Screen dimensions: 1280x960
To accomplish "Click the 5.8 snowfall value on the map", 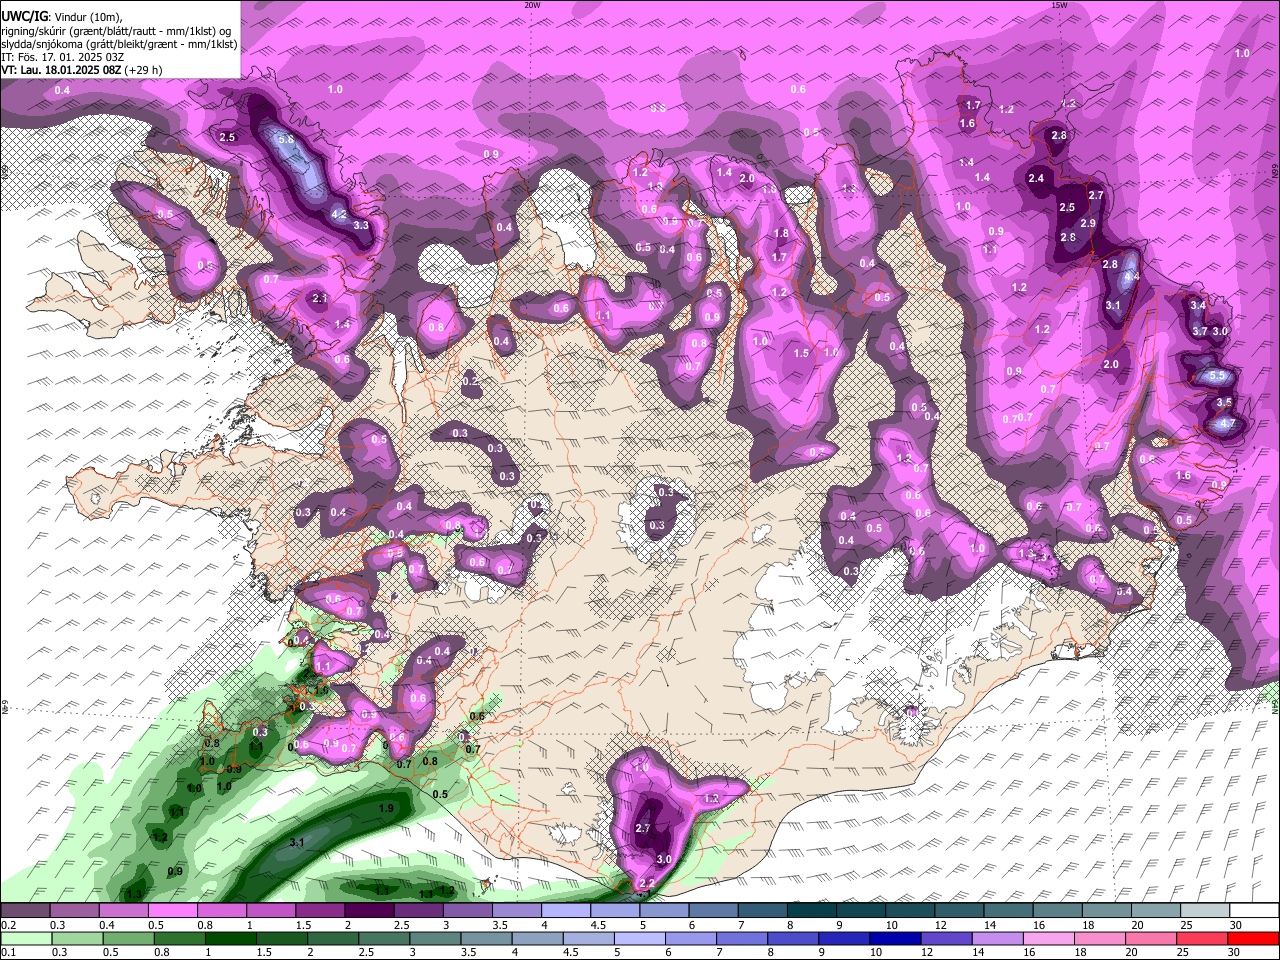I will click(286, 139).
